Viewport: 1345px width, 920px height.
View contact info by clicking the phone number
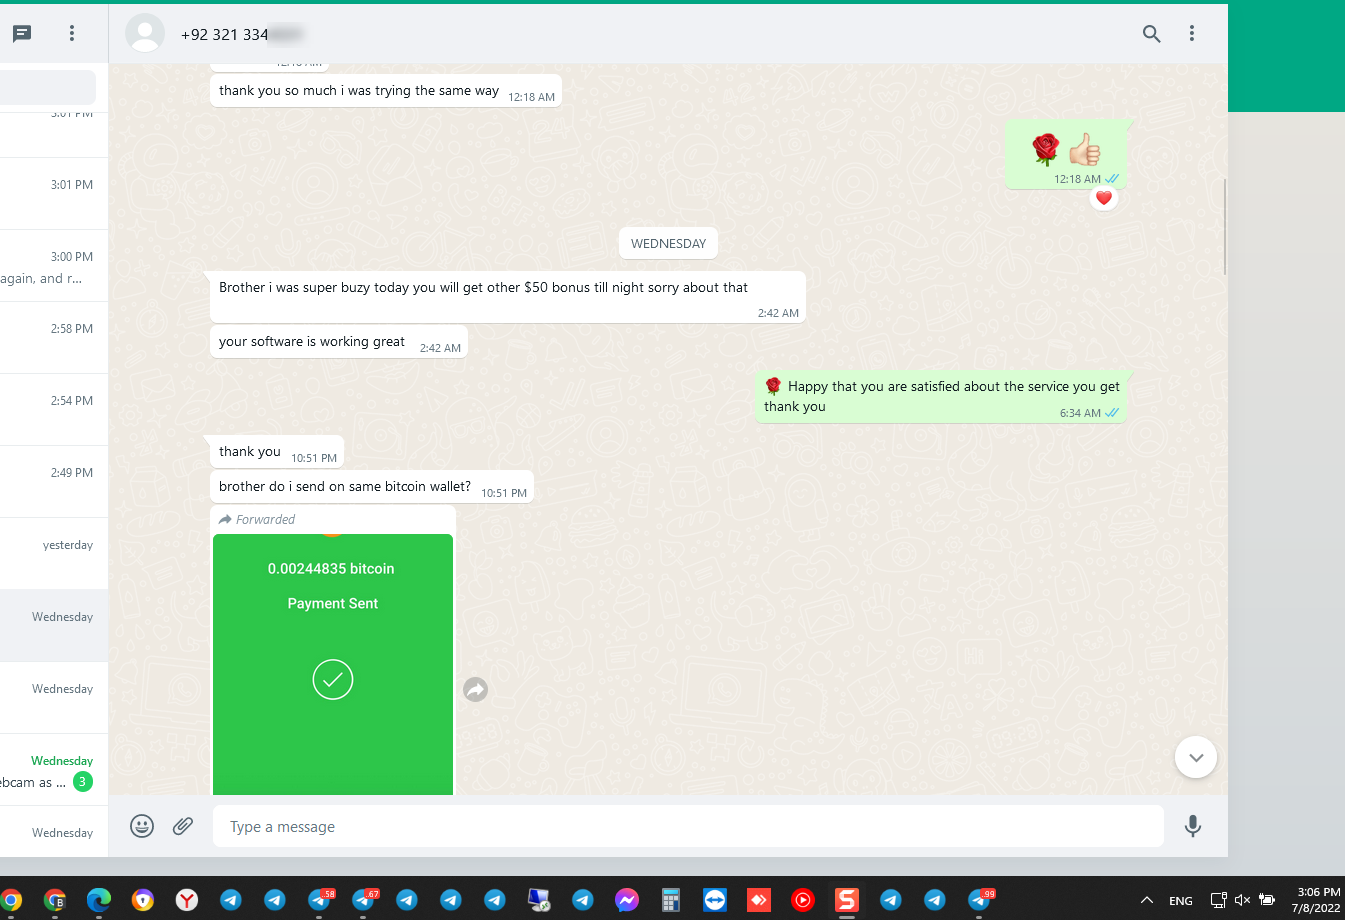(224, 32)
